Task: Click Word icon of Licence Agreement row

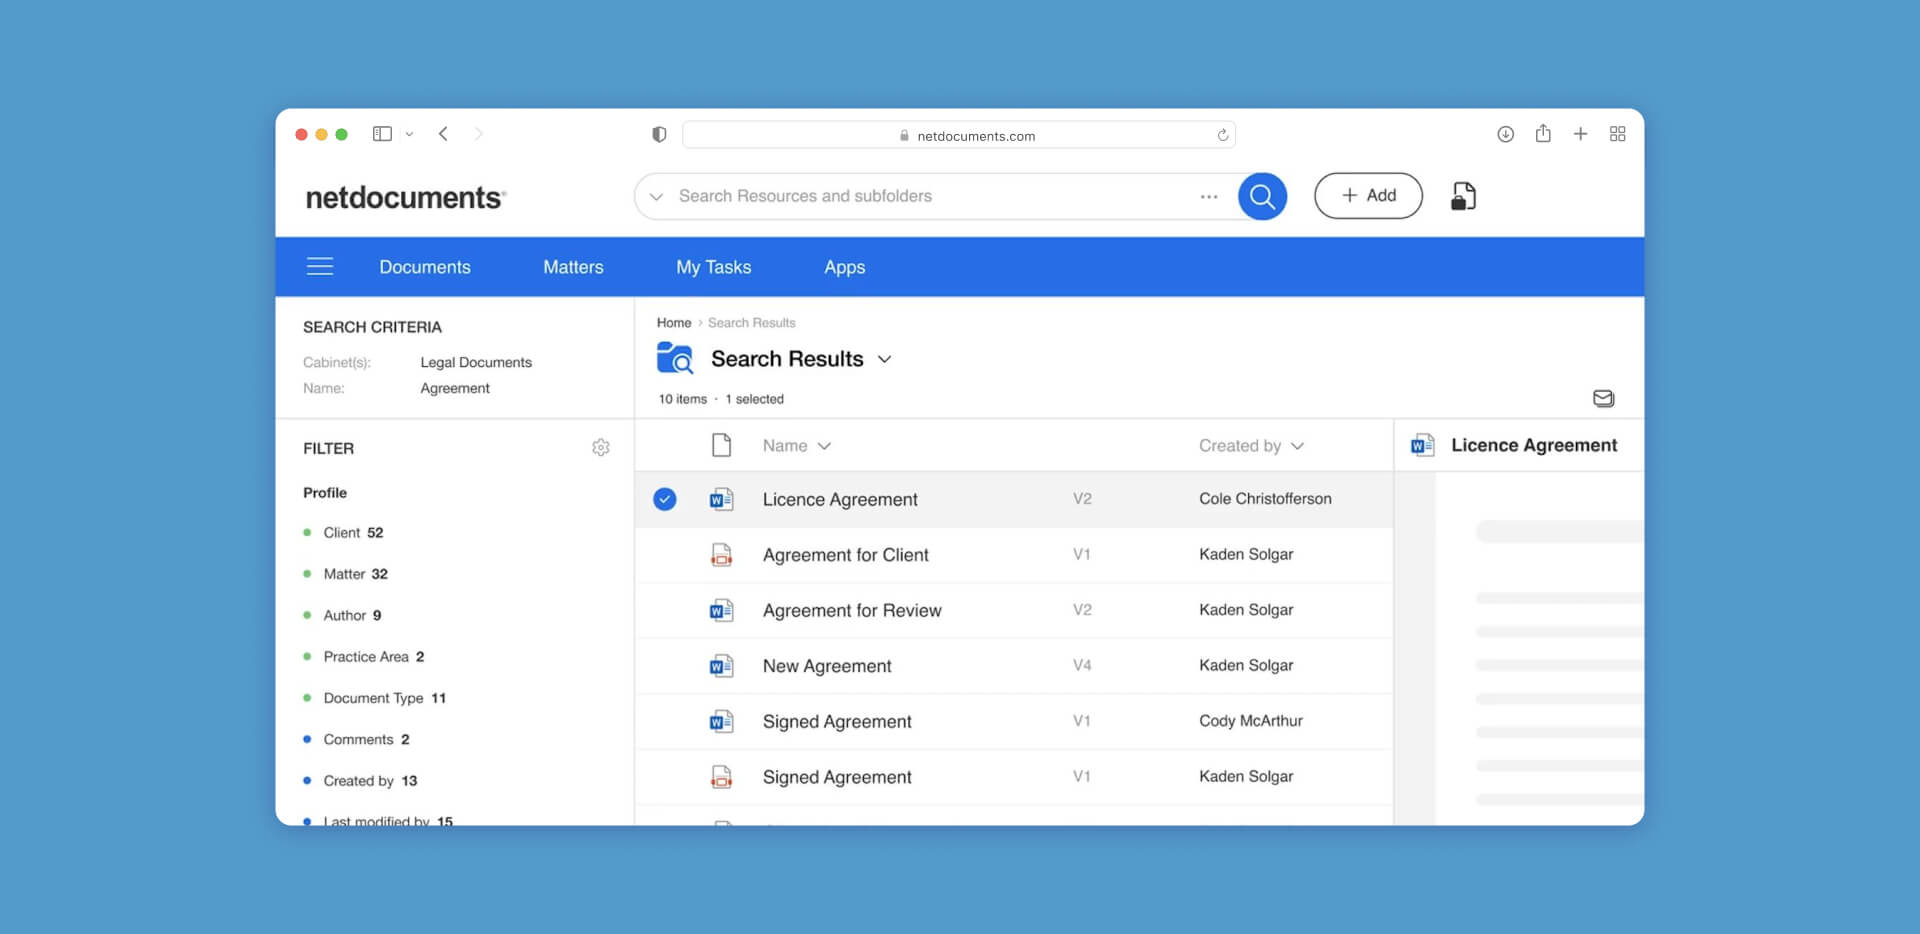Action: (x=721, y=499)
